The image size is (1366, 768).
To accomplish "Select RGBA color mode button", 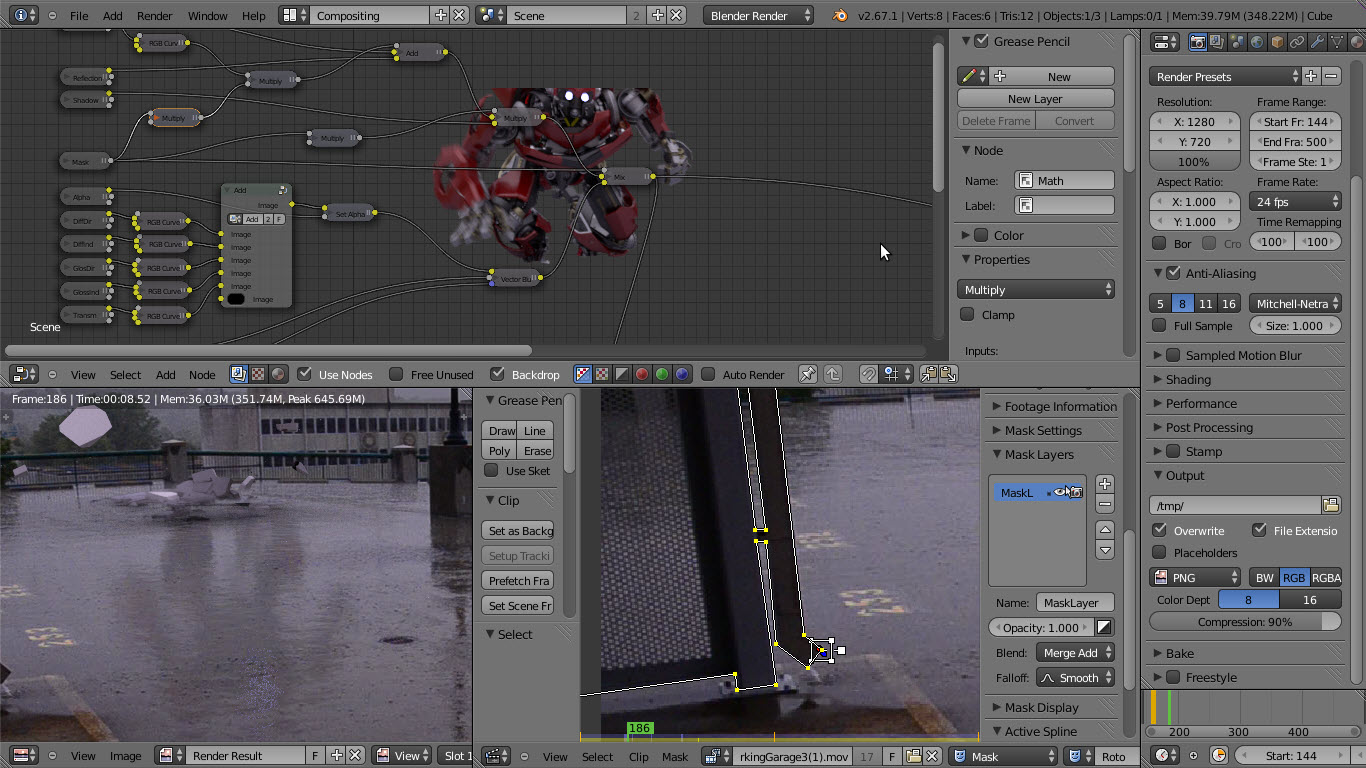I will (1326, 578).
